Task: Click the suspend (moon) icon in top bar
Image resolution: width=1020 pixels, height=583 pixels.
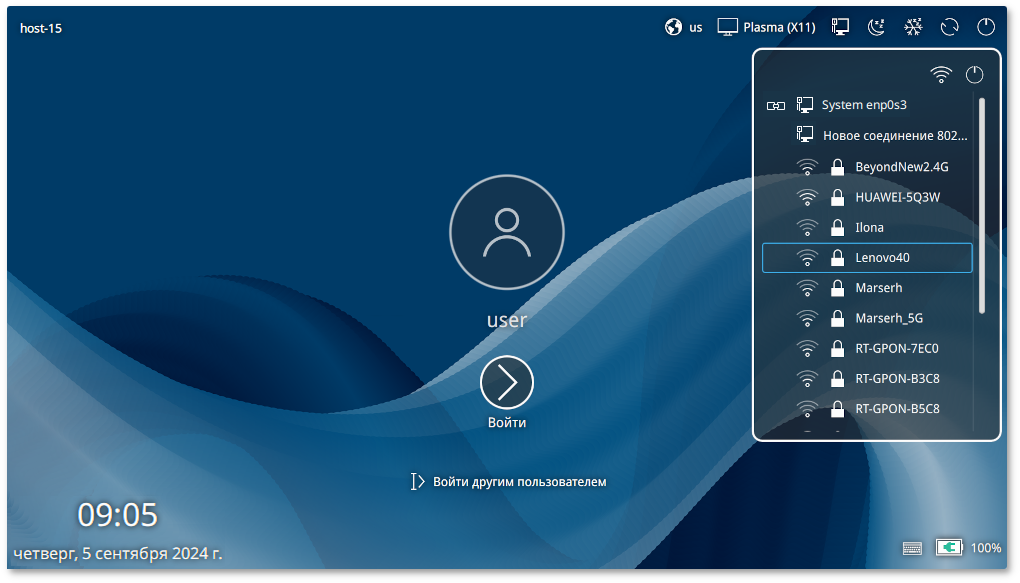Action: click(x=877, y=28)
